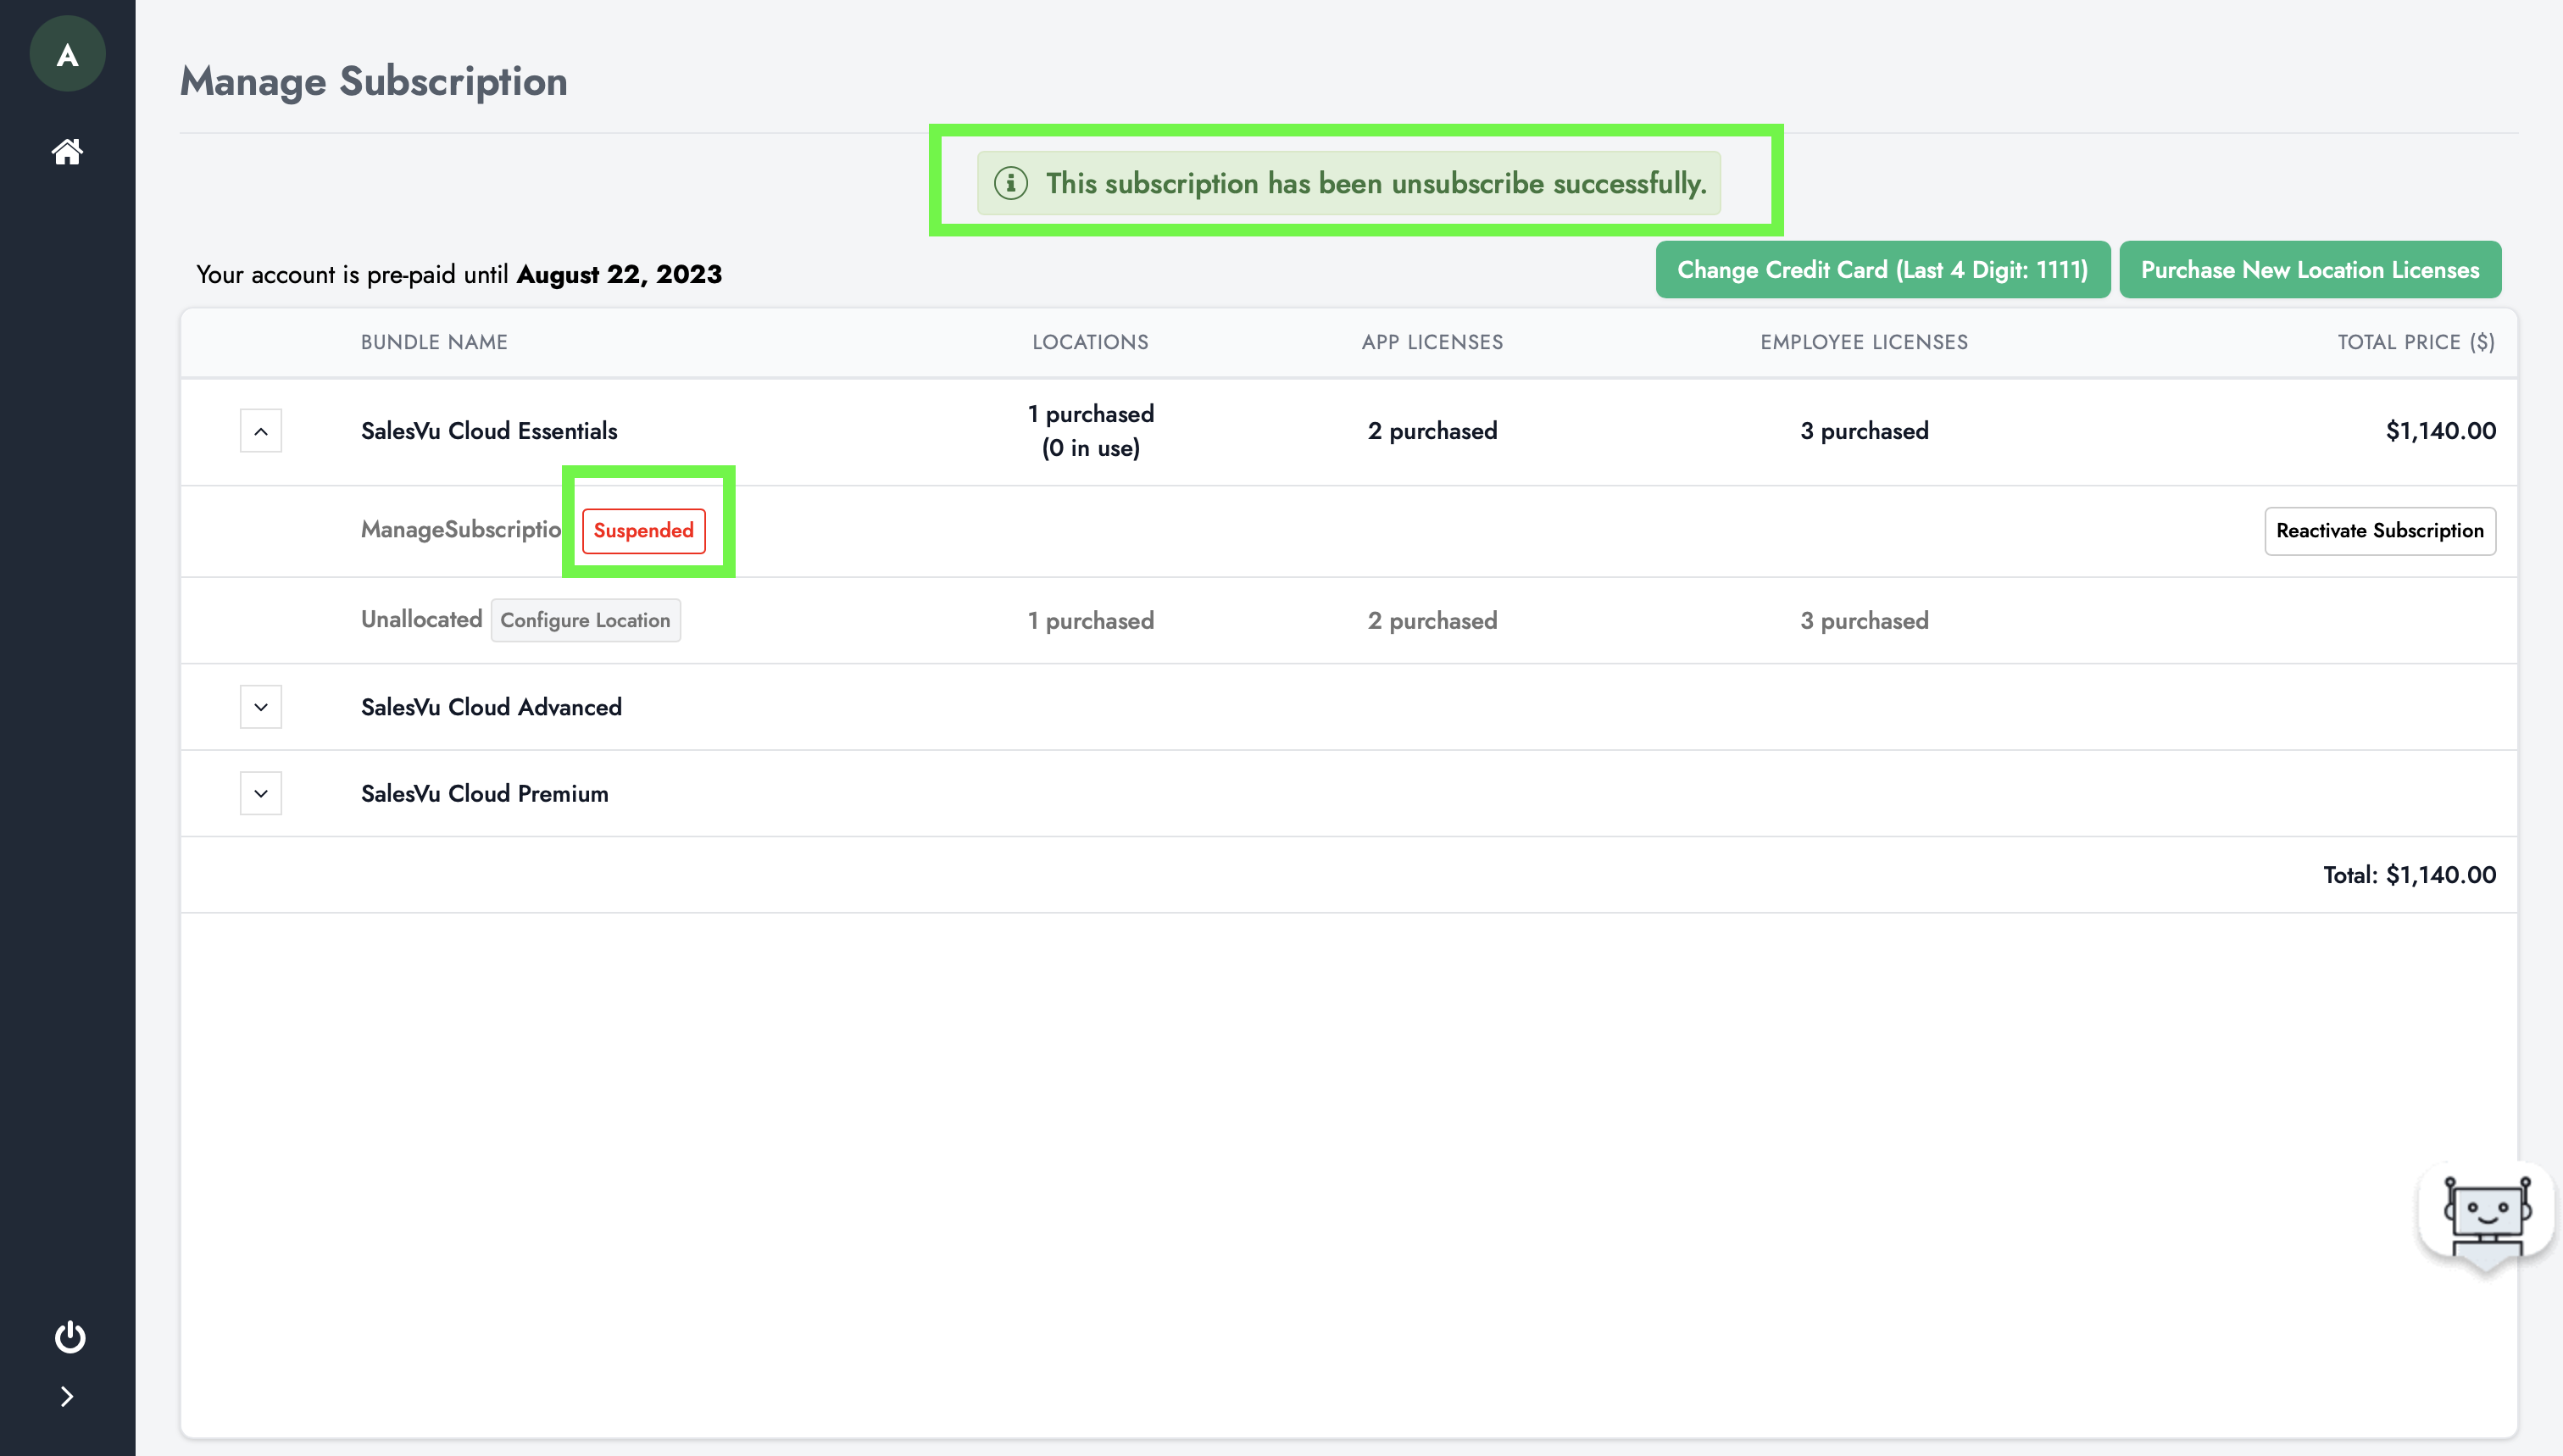Image resolution: width=2563 pixels, height=1456 pixels.
Task: Open the chatbot robot assistant icon
Action: point(2485,1217)
